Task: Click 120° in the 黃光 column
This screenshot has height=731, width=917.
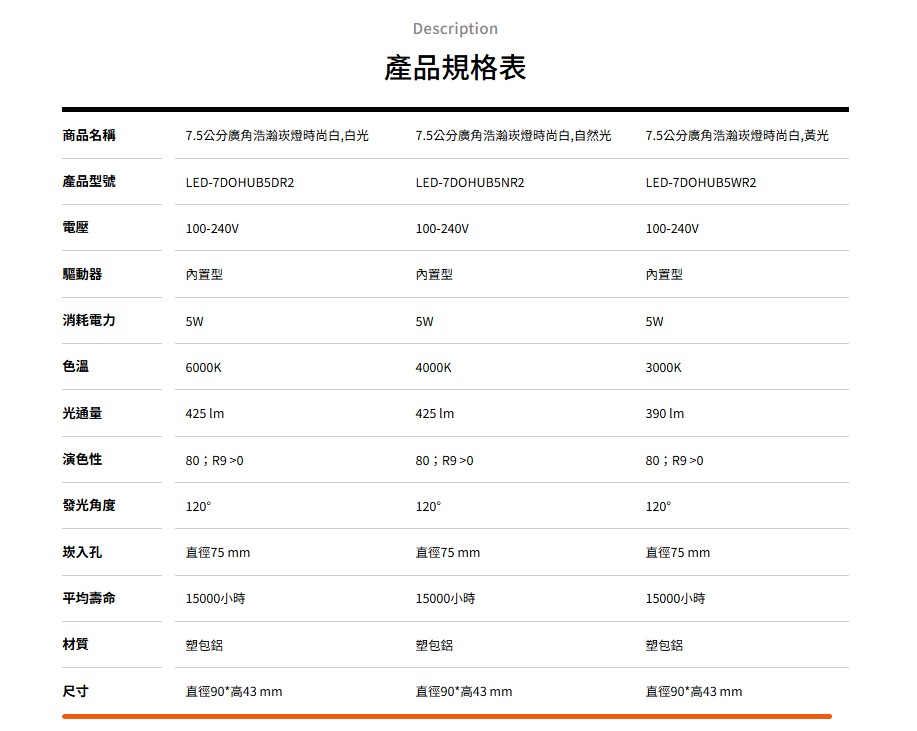Action: click(658, 506)
